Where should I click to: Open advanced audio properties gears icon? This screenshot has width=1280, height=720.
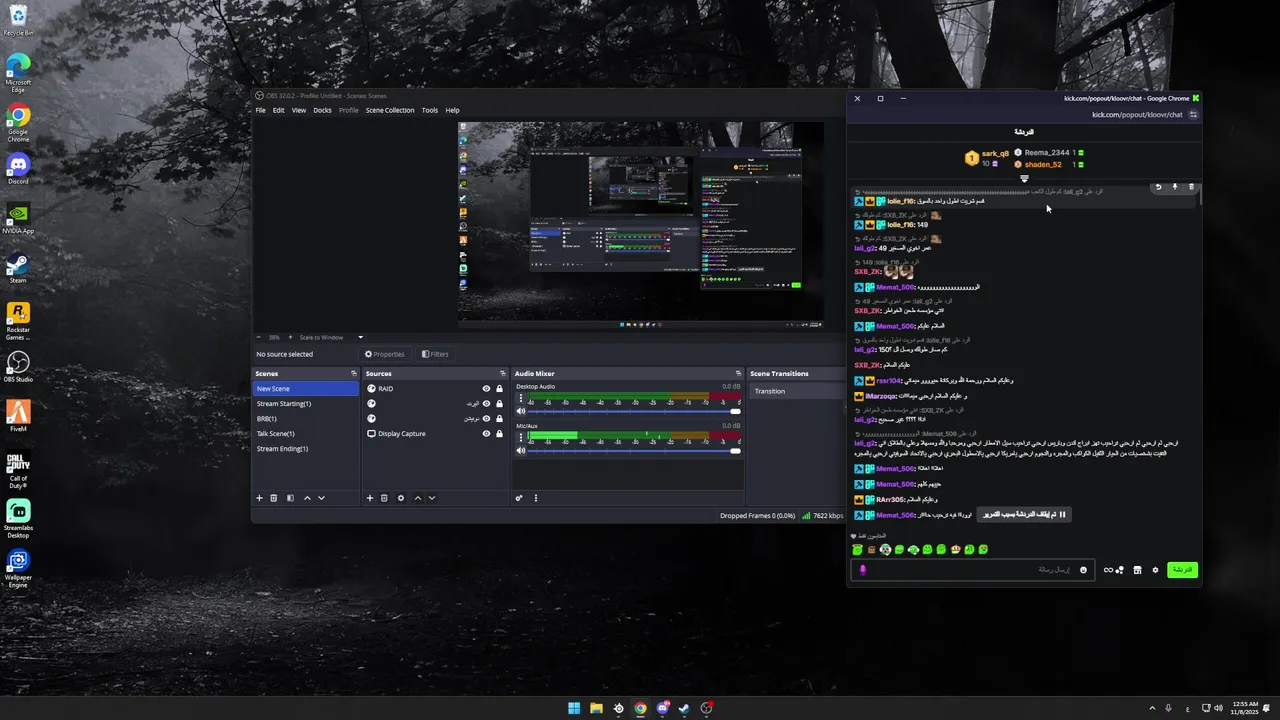point(519,498)
